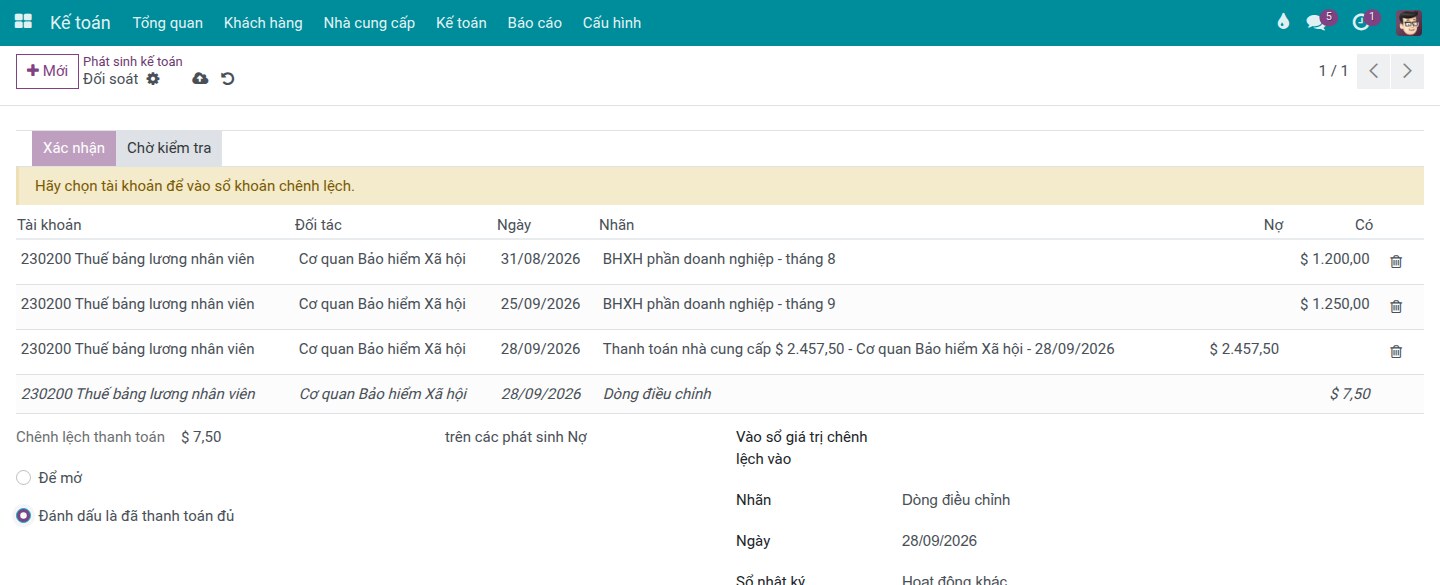Open the Cấu hình menu

coord(612,23)
